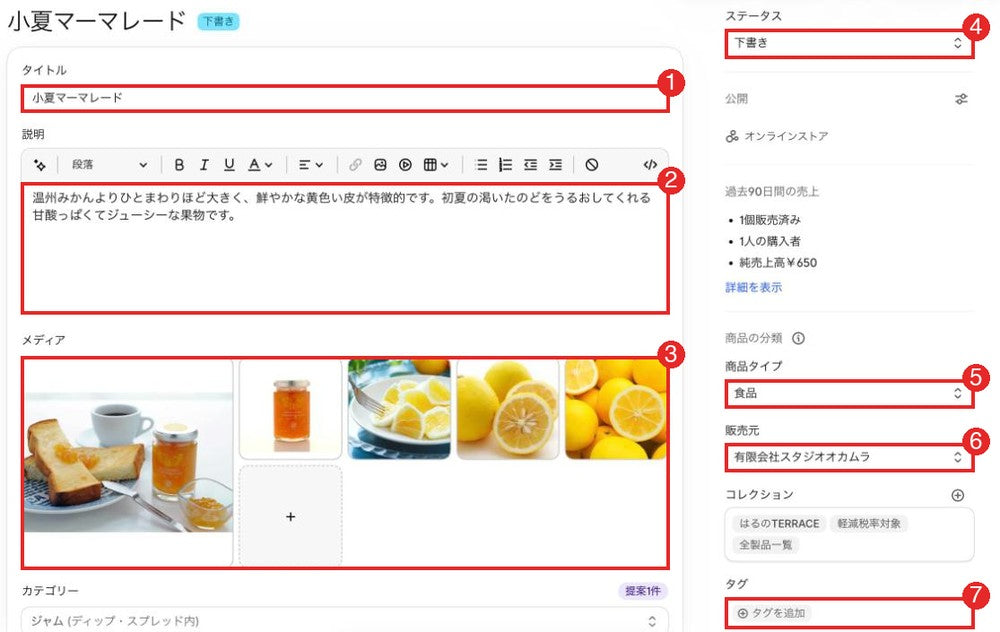
Task: Select the toast and marmalade main image
Action: click(x=128, y=463)
